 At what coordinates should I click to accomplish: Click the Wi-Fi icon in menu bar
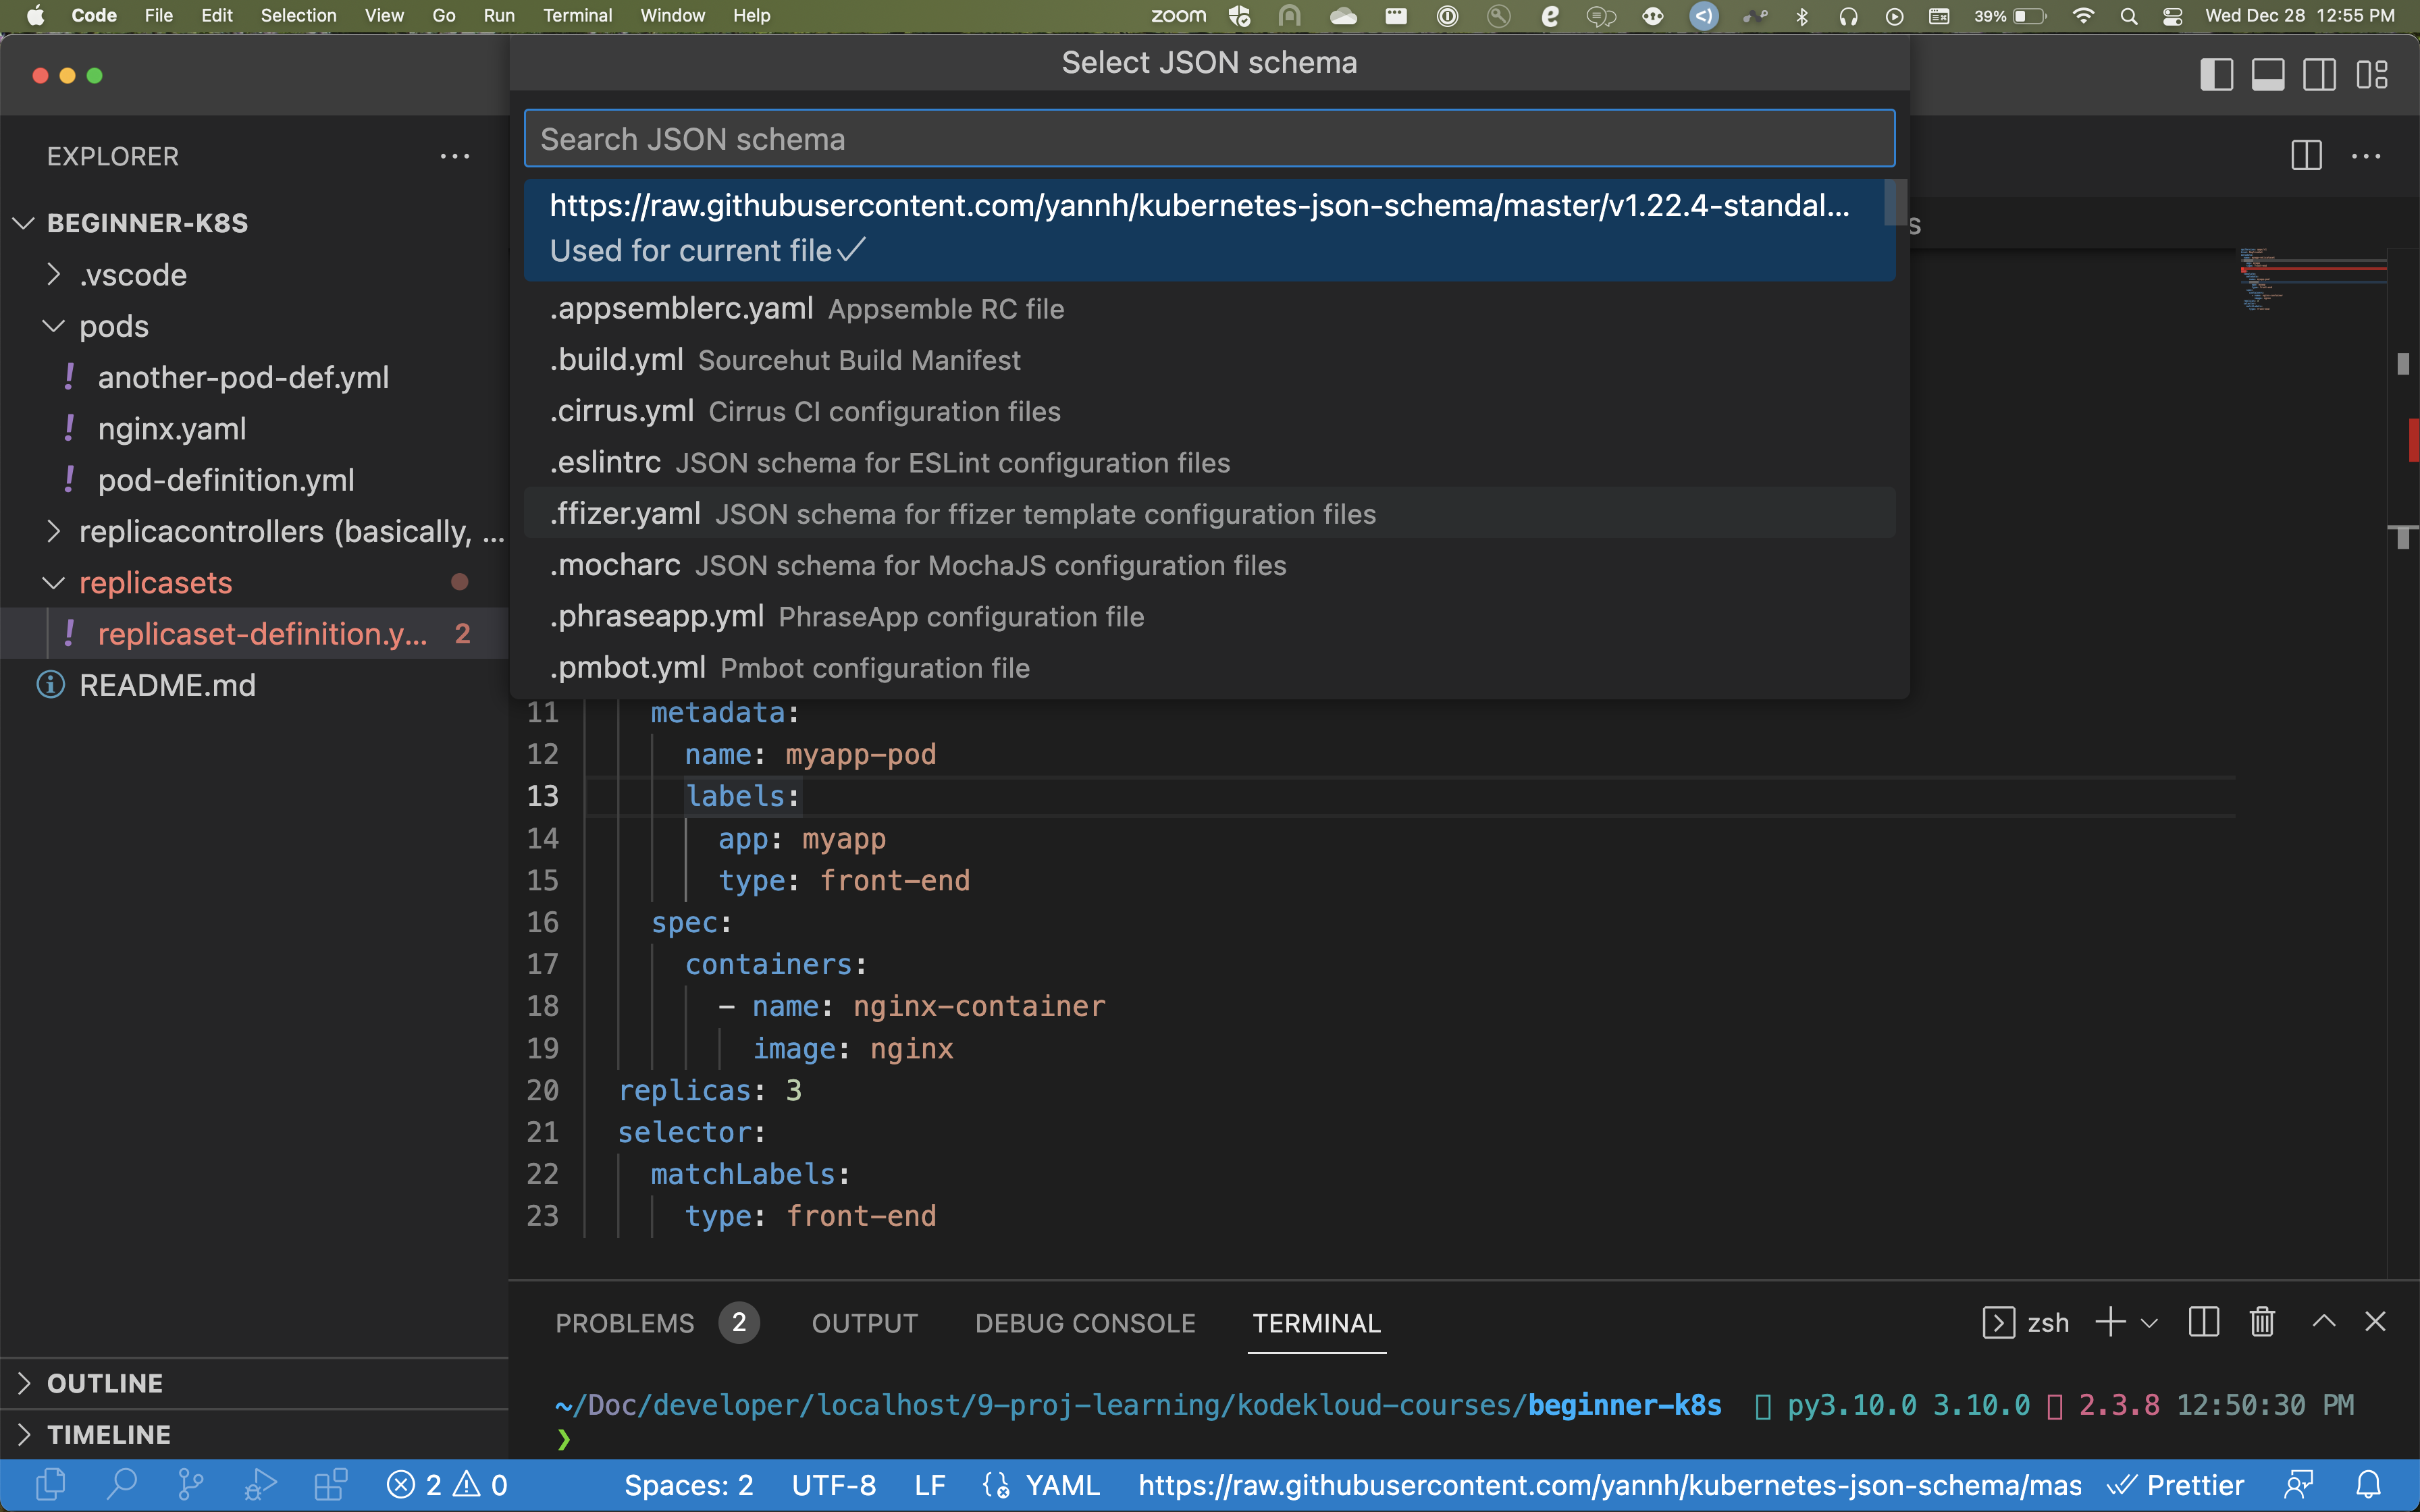click(x=2084, y=16)
